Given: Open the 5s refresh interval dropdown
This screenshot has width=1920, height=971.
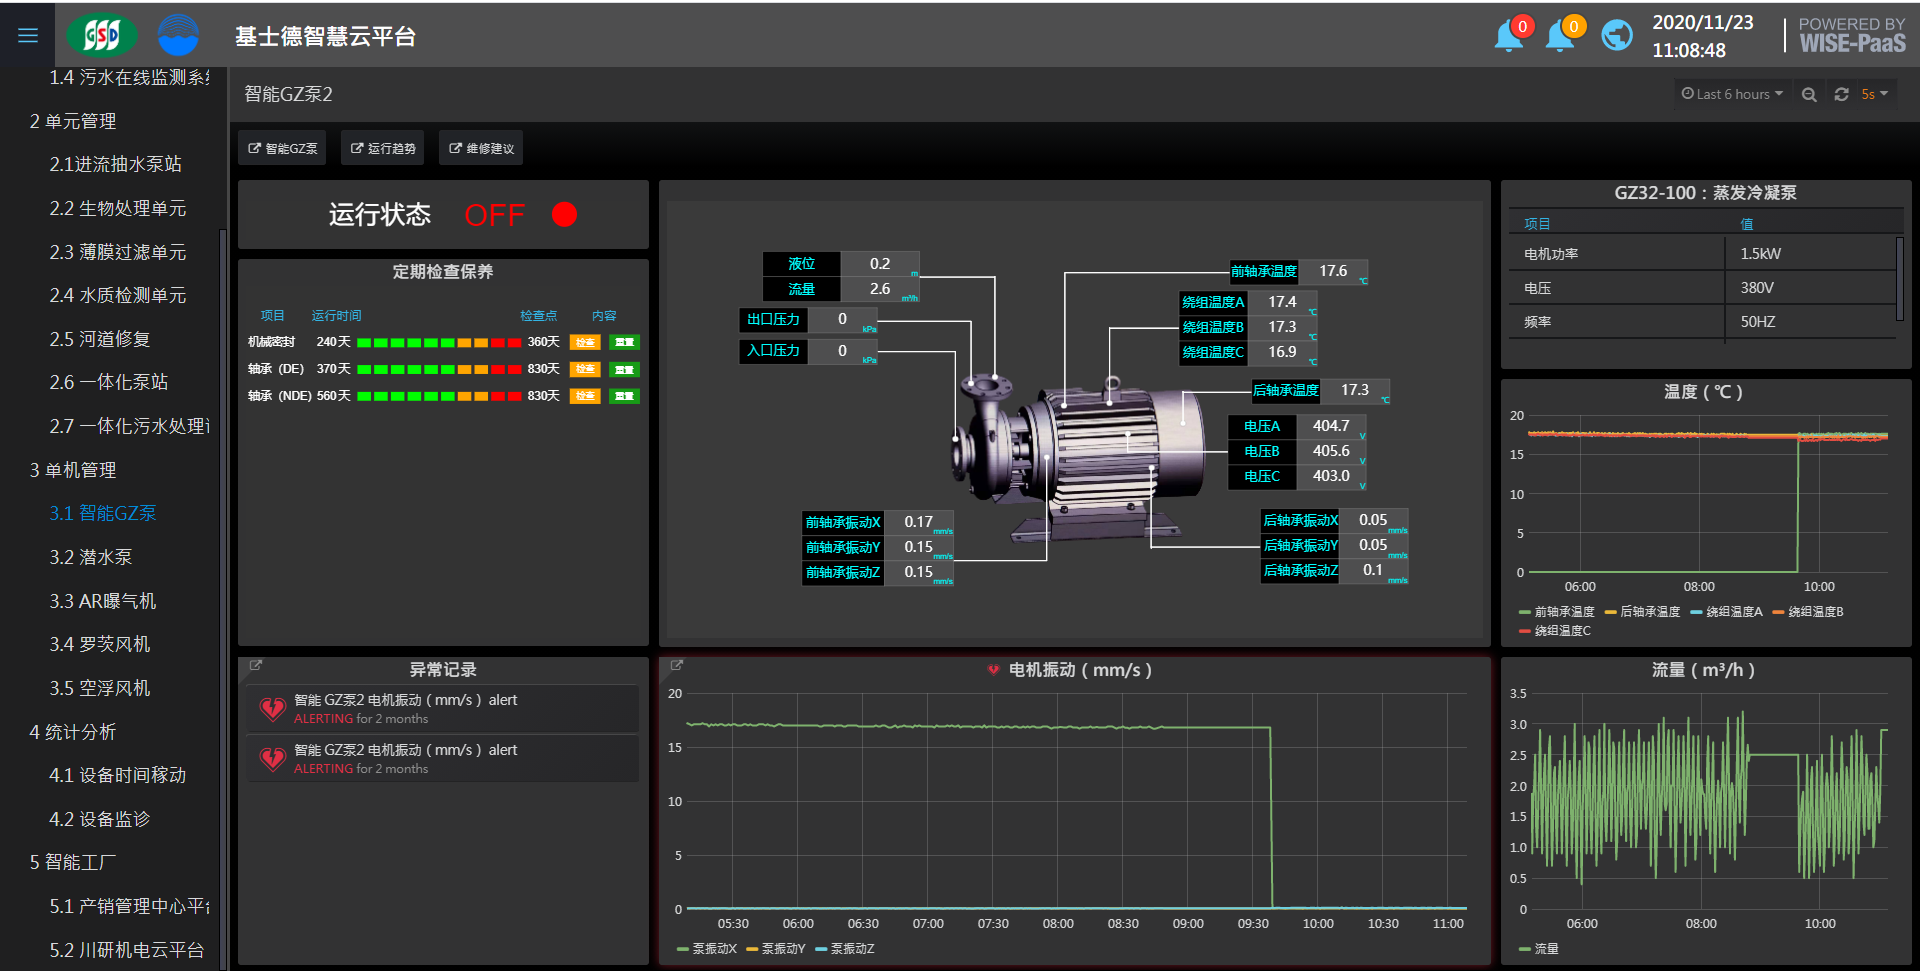Looking at the screenshot, I should click(1874, 94).
